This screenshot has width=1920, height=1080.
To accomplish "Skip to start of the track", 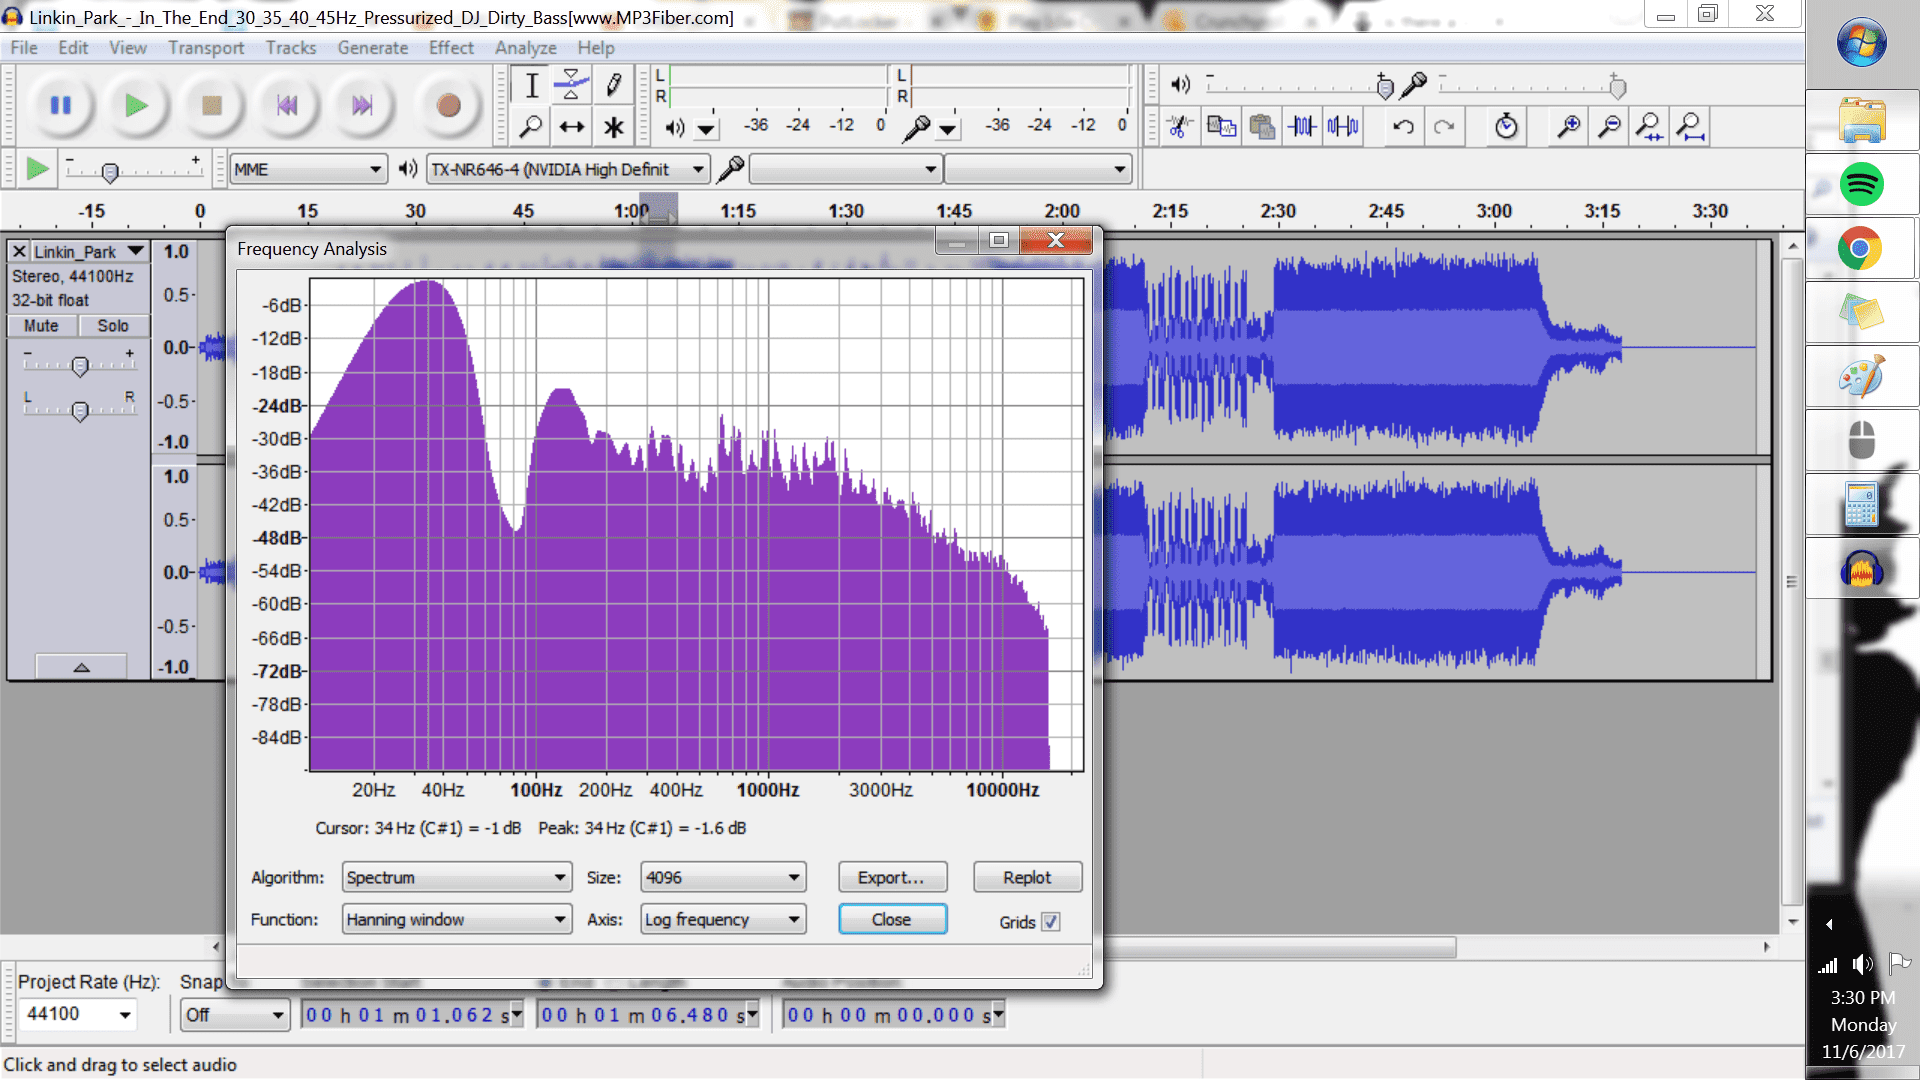I will pyautogui.click(x=287, y=105).
